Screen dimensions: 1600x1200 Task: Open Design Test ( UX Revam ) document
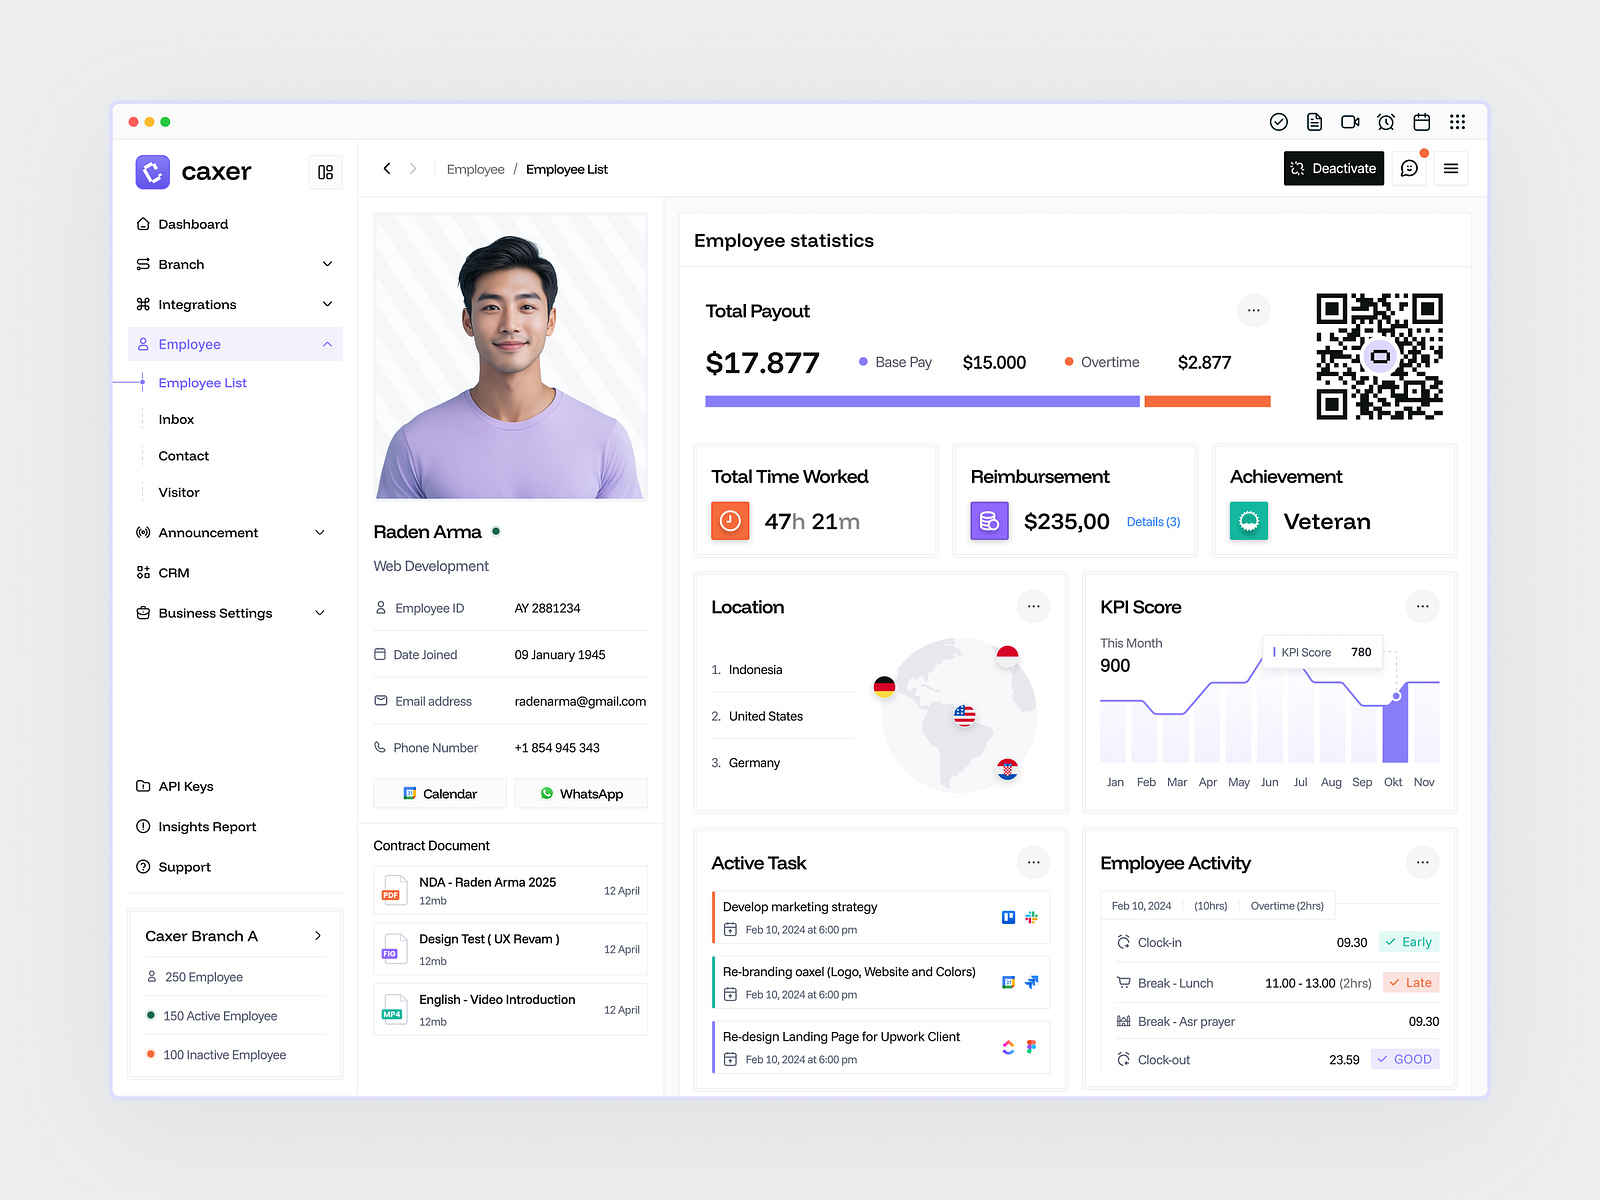tap(510, 949)
